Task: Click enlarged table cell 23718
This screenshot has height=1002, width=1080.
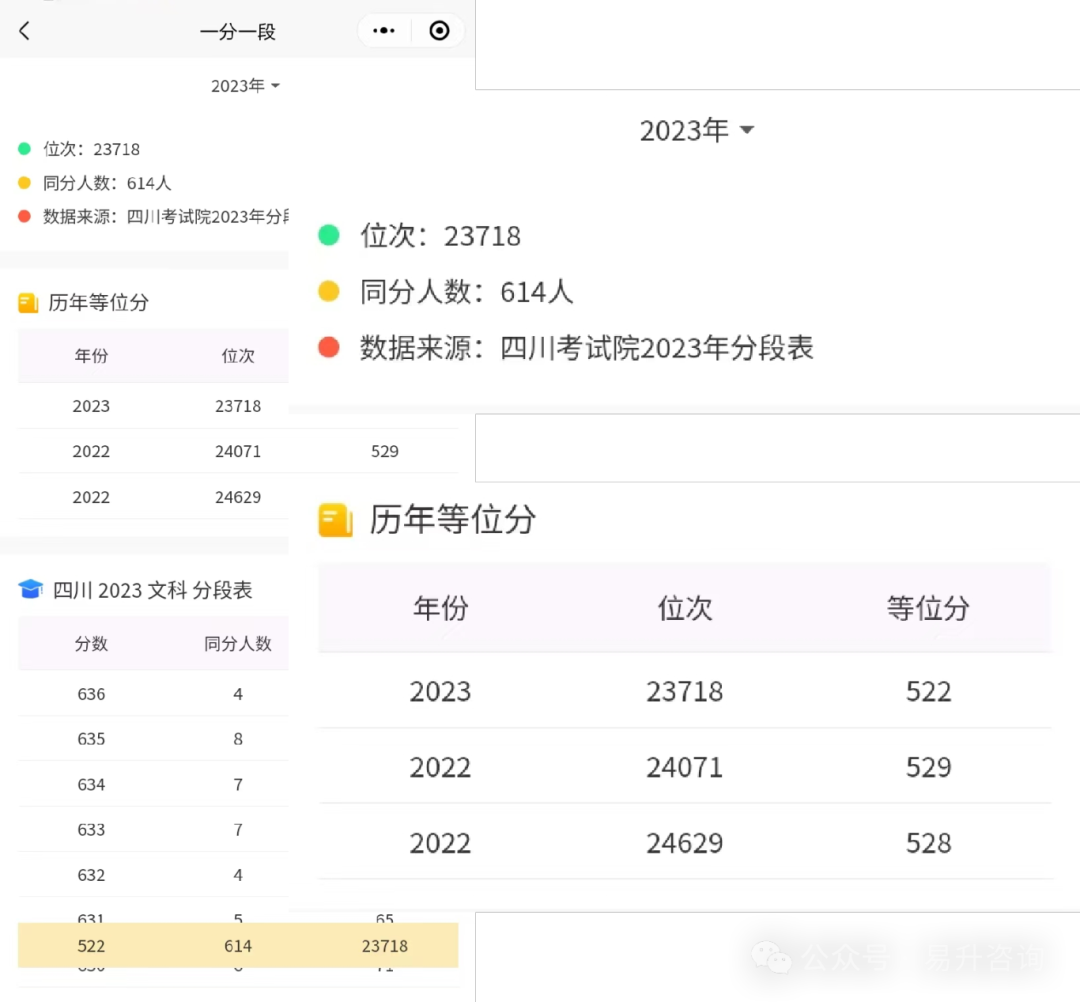Action: 685,691
